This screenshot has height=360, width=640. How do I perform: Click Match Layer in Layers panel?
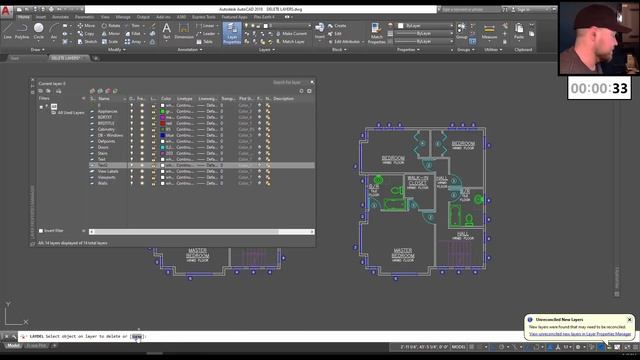click(x=290, y=42)
